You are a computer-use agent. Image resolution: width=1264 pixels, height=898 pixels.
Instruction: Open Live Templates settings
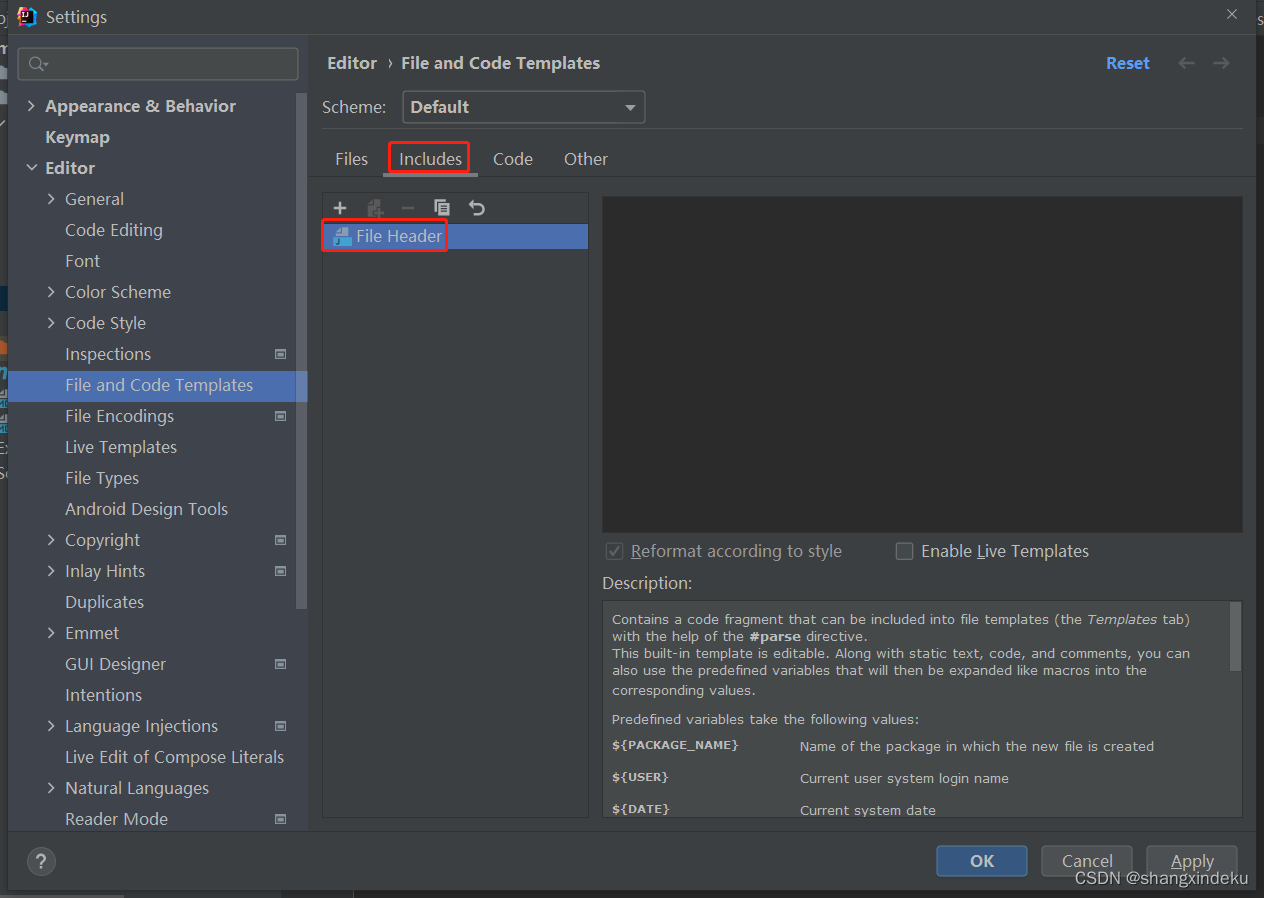coord(121,447)
